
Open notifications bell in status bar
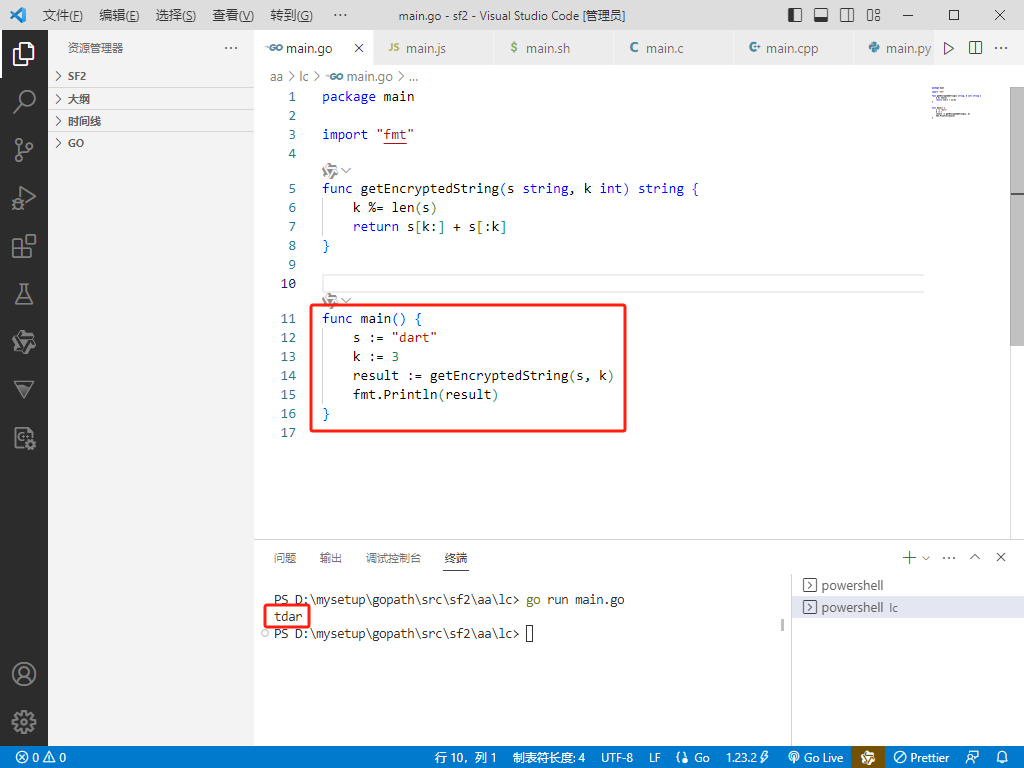[x=1002, y=758]
